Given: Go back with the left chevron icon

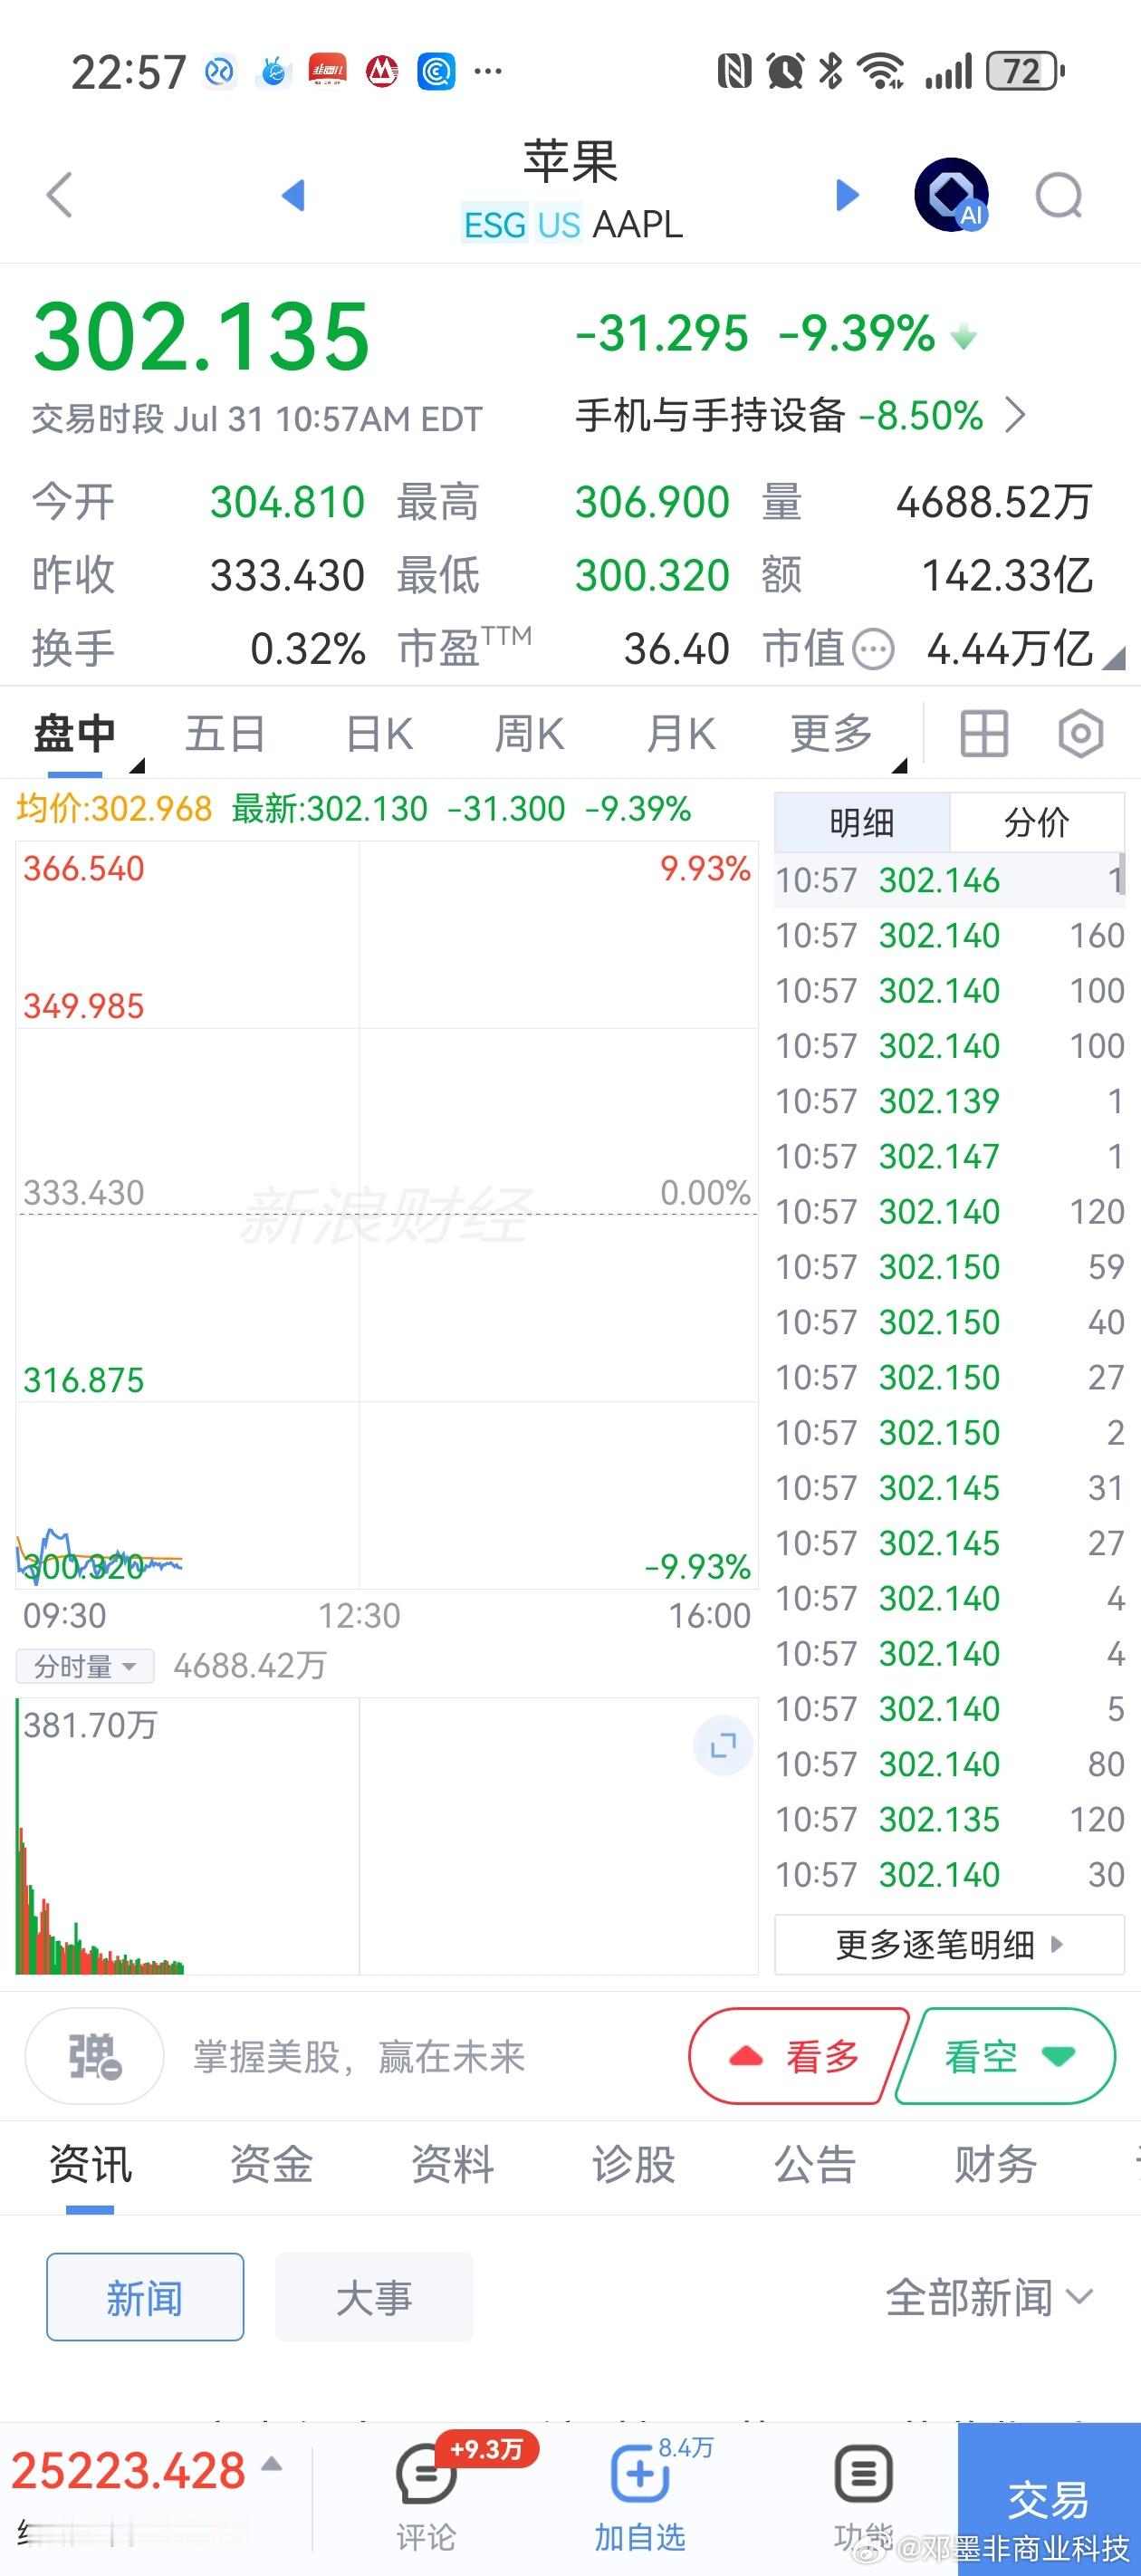Looking at the screenshot, I should (x=60, y=194).
